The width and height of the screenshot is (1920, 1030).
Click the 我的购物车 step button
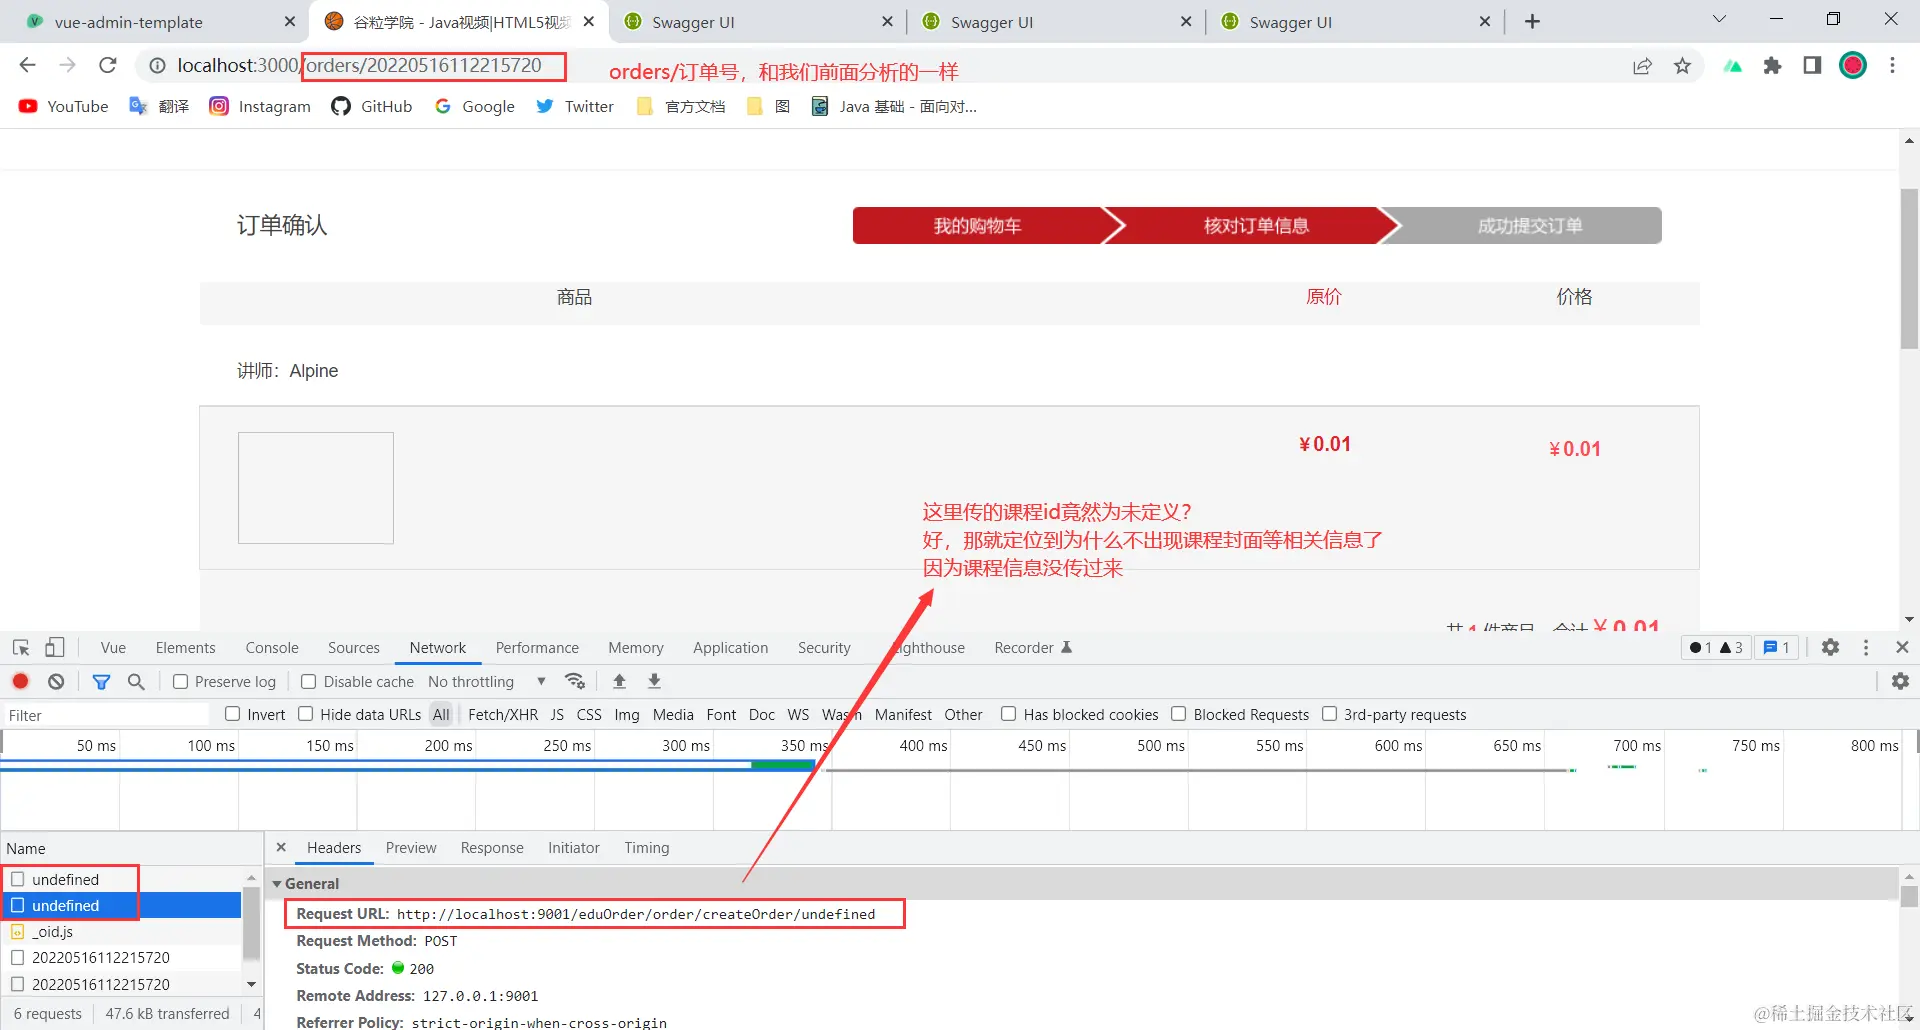[x=977, y=226]
